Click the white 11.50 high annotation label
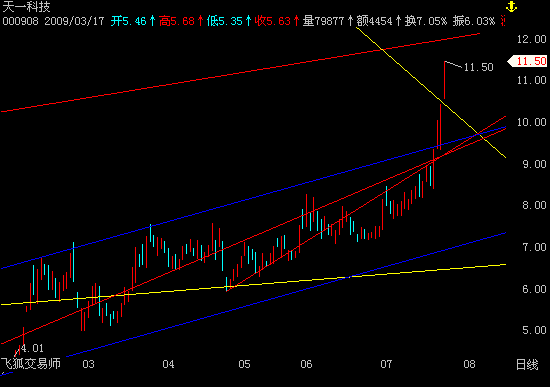The height and width of the screenshot is (387, 550). coord(479,67)
